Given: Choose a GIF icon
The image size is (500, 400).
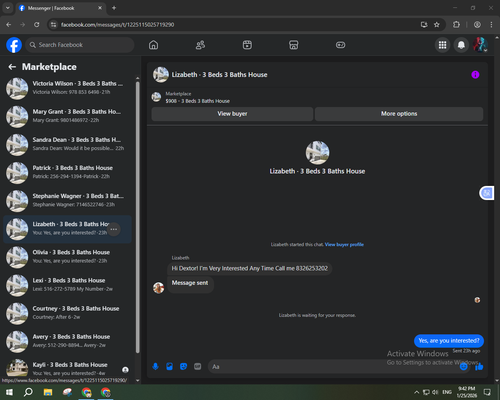Looking at the screenshot, I should coord(198,367).
